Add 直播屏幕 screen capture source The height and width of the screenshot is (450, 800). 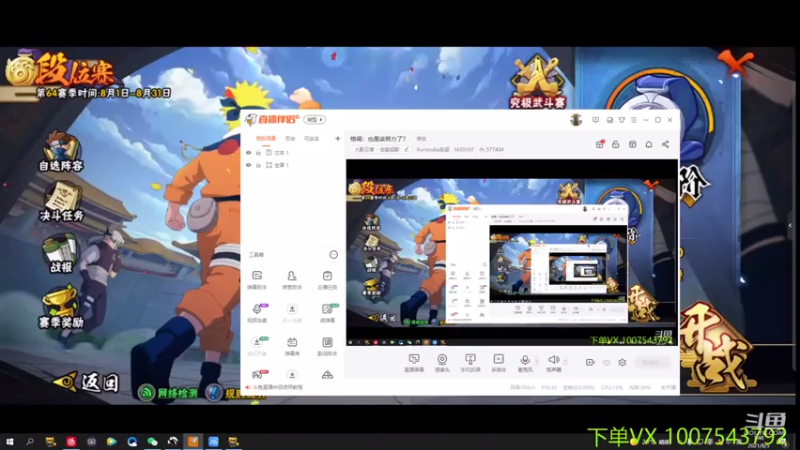[414, 363]
